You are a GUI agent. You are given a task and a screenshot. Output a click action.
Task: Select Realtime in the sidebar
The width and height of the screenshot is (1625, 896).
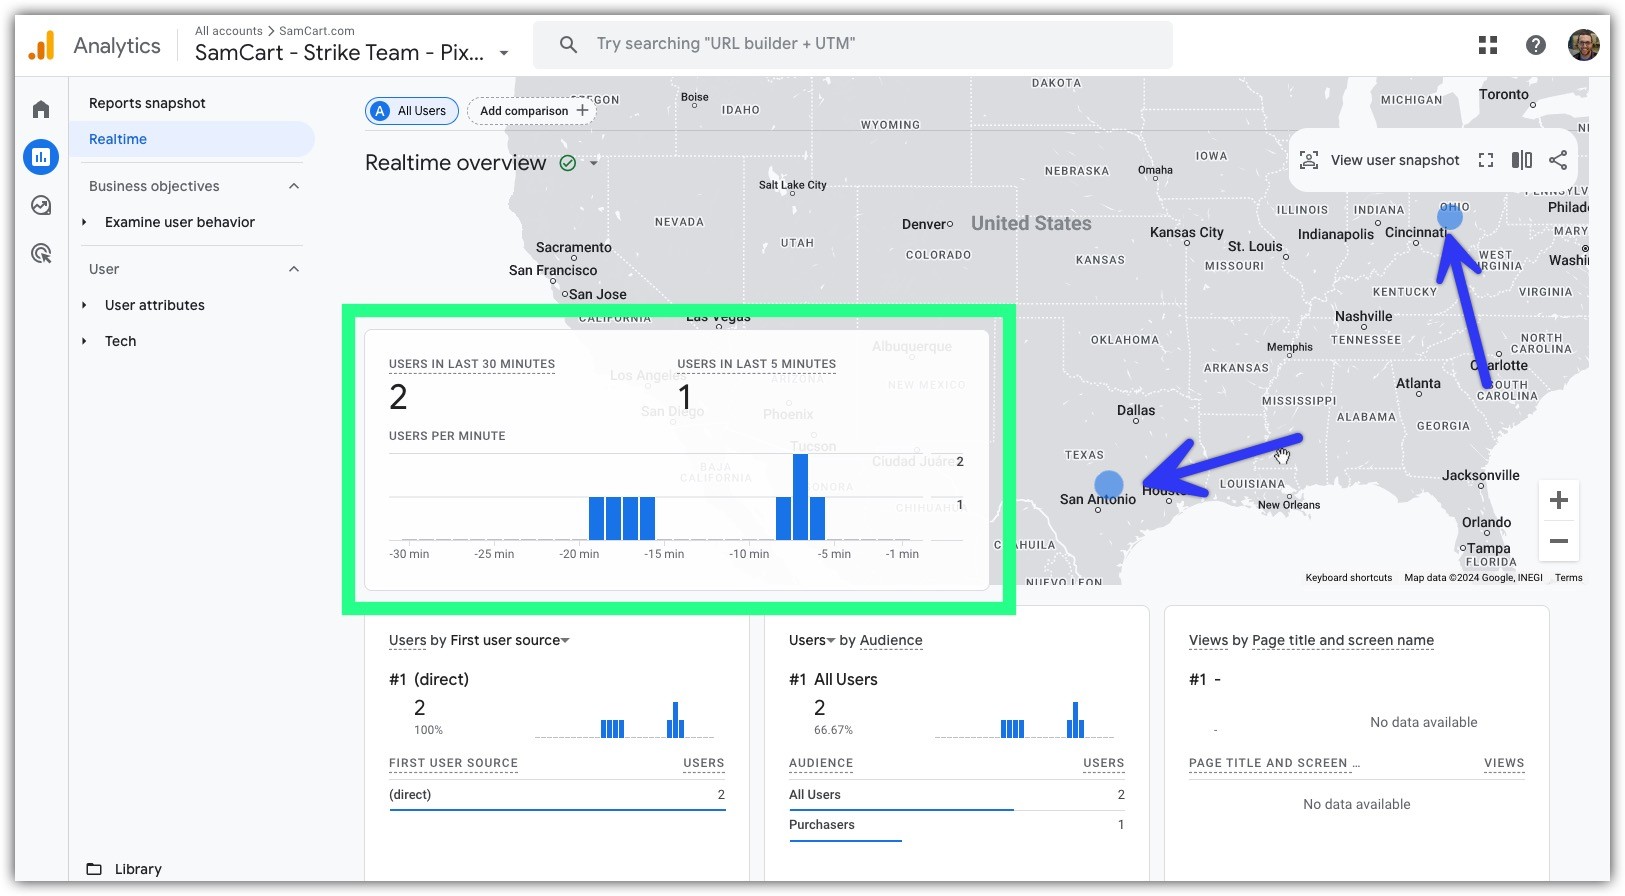coord(192,139)
